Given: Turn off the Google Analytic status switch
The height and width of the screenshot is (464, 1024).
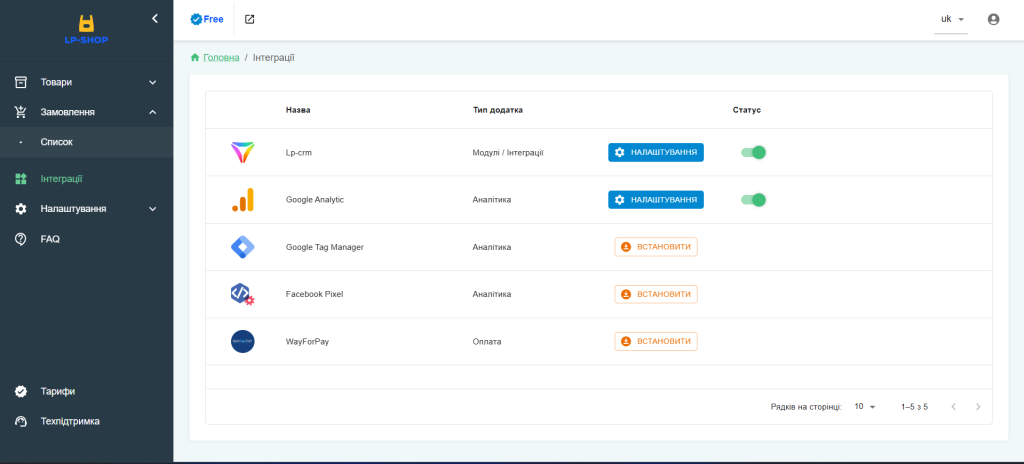Looking at the screenshot, I should pyautogui.click(x=753, y=200).
